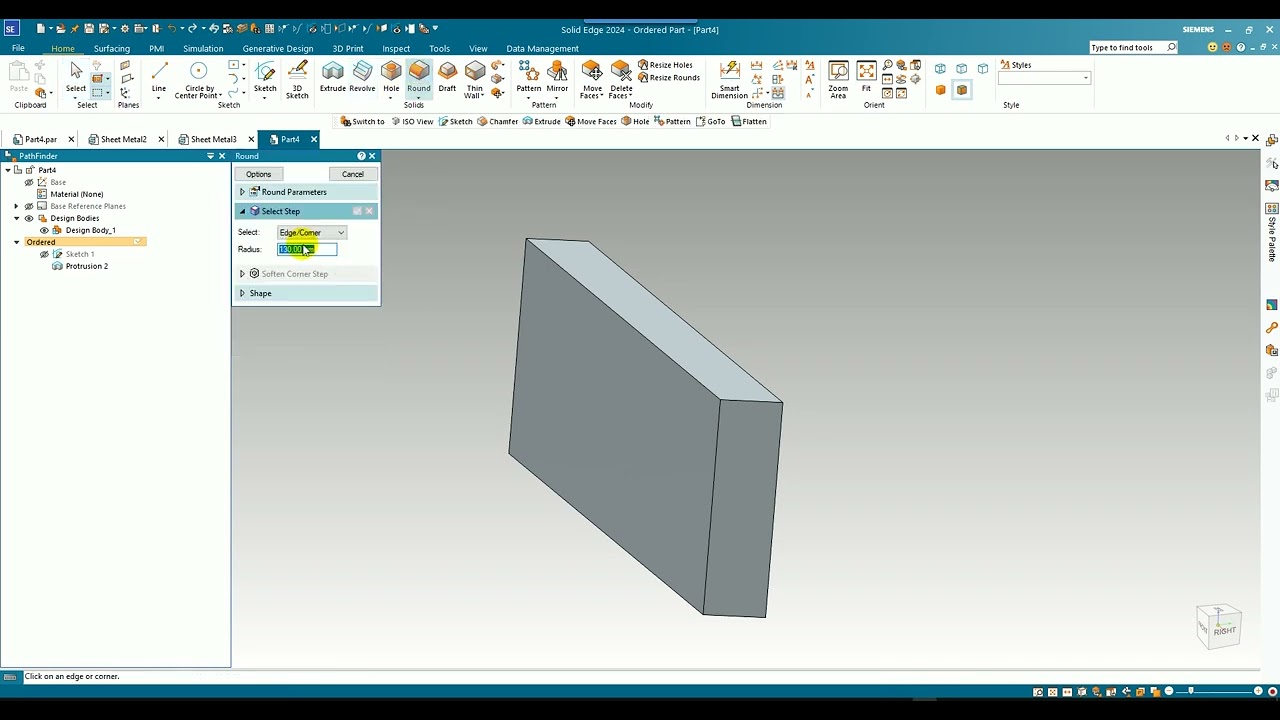The image size is (1280, 720).
Task: Click the Round help question mark icon
Action: [361, 156]
